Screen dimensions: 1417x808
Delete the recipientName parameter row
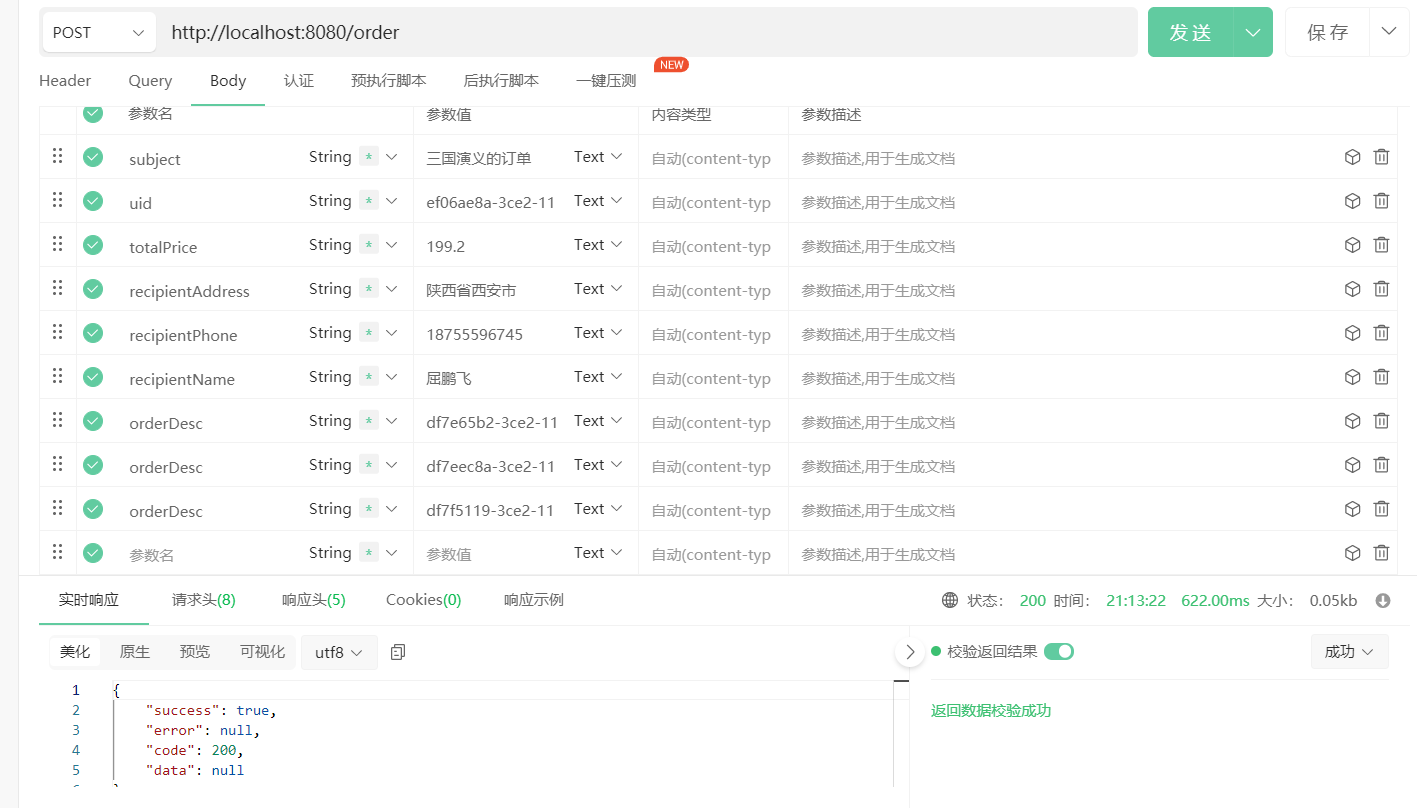click(x=1381, y=377)
